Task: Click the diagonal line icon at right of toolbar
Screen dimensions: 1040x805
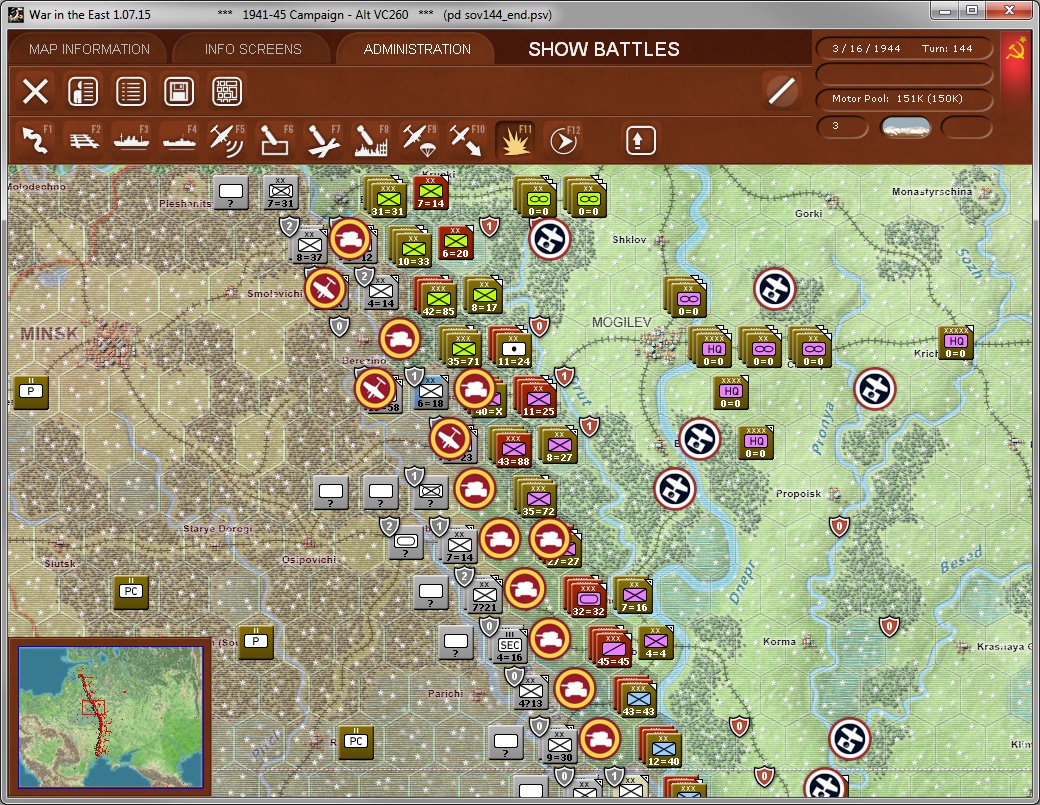Action: [781, 91]
